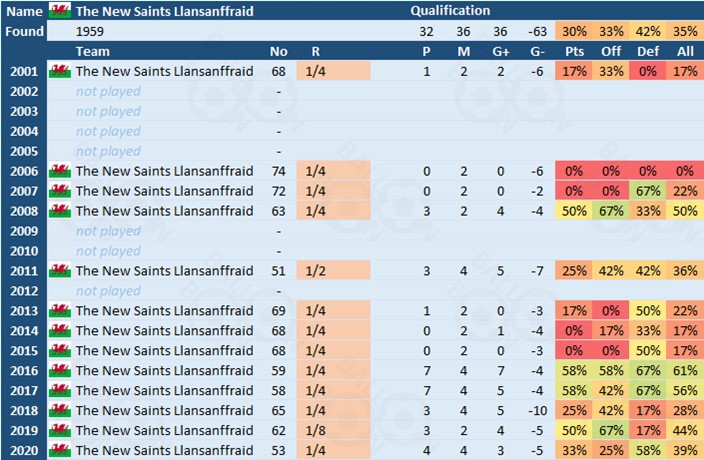
Task: Open The New Saints team link for 2019
Action: [x=164, y=430]
